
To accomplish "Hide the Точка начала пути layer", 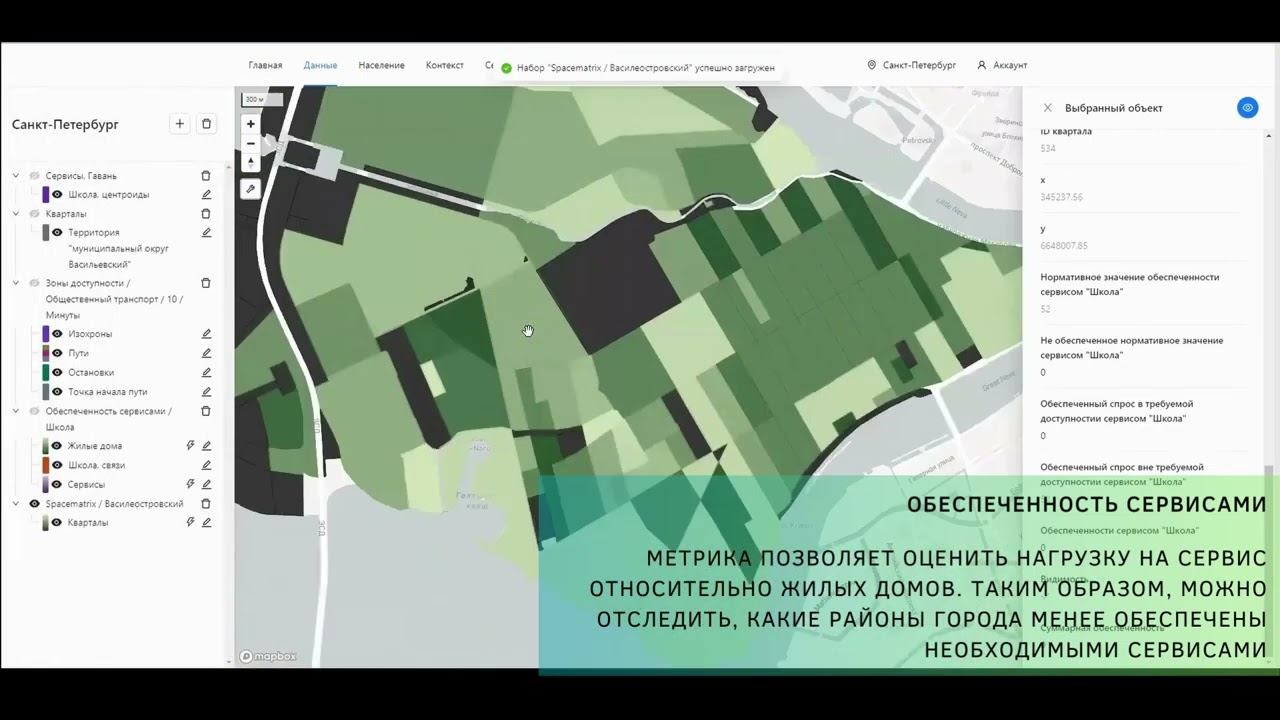I will click(57, 392).
